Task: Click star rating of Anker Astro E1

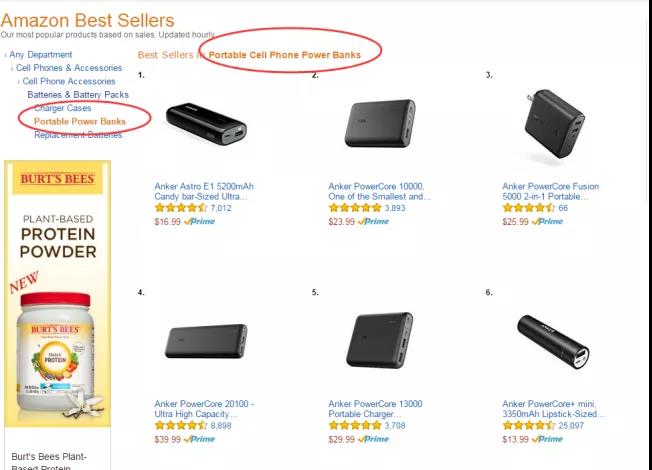Action: pos(181,209)
